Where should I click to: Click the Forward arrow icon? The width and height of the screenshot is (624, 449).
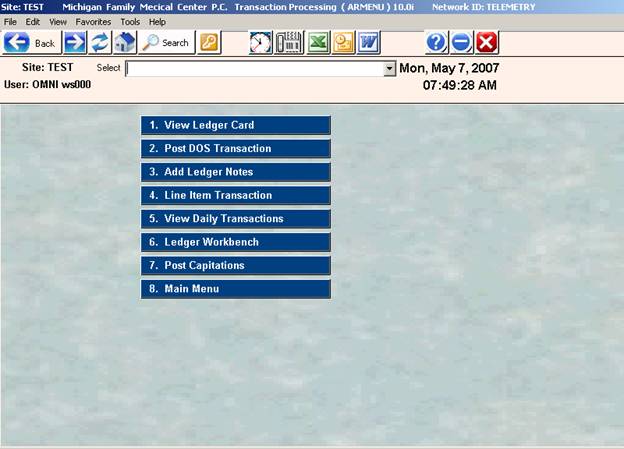(x=75, y=43)
